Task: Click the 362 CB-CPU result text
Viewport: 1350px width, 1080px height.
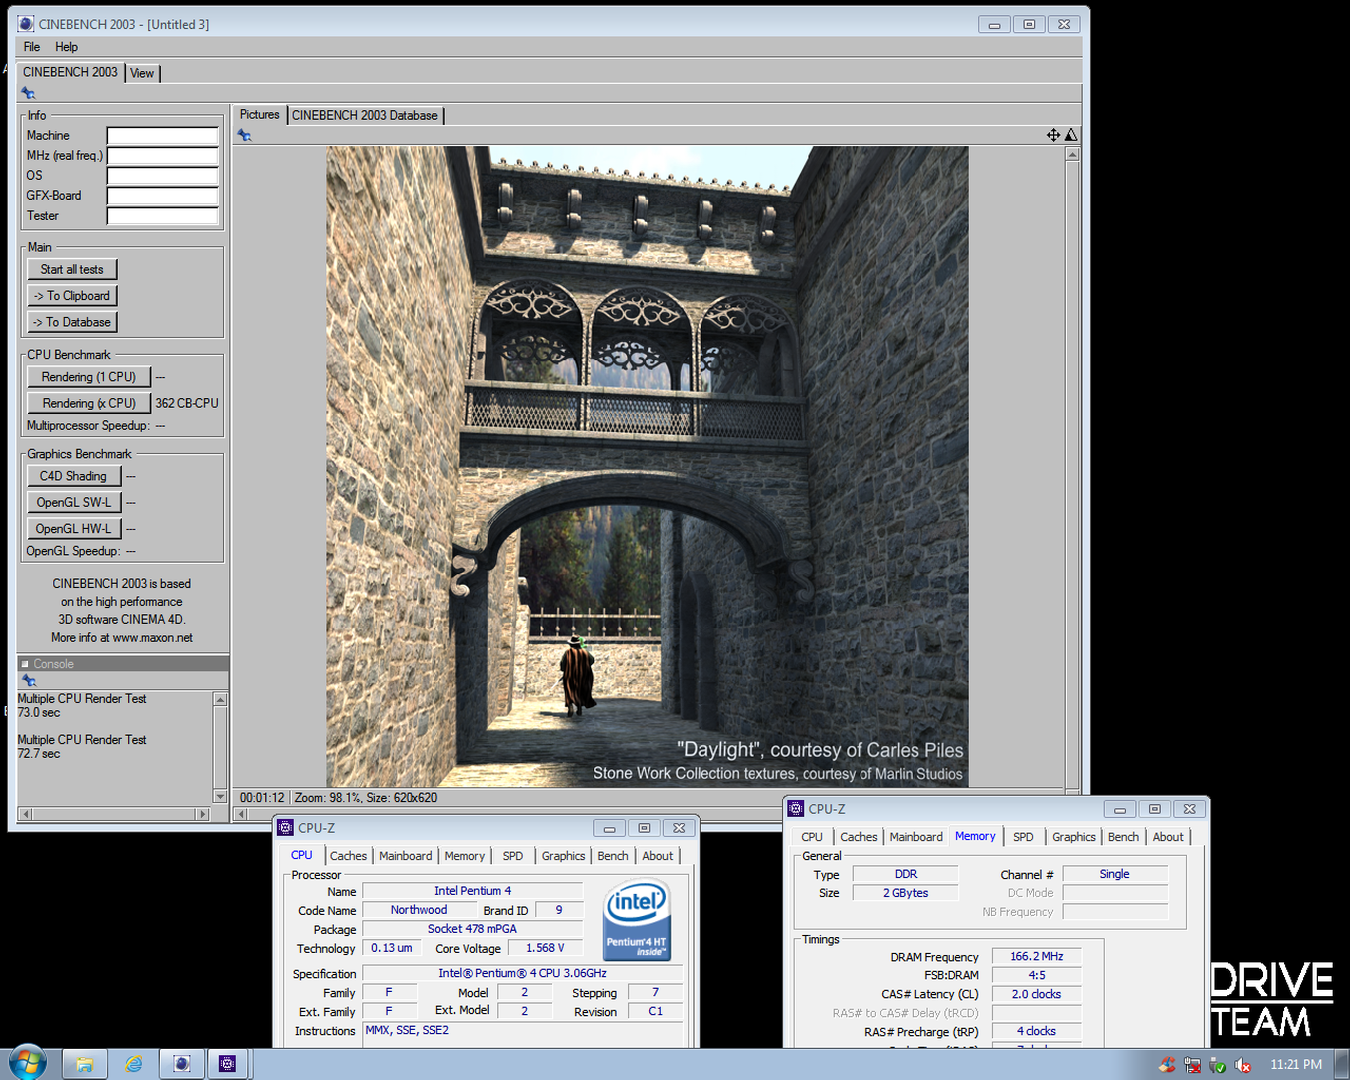Action: pyautogui.click(x=187, y=403)
